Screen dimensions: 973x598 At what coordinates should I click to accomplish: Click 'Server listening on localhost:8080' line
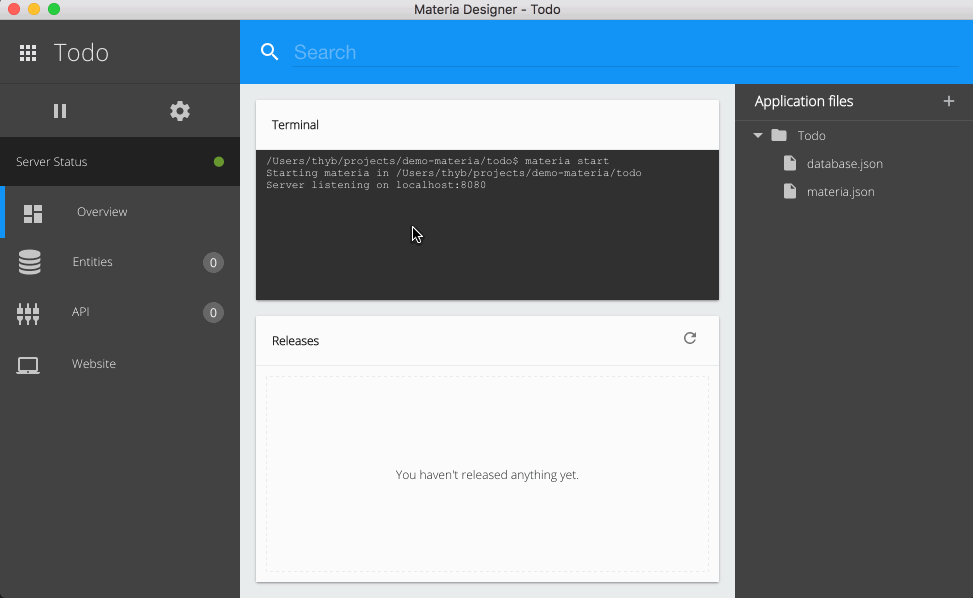pos(376,185)
